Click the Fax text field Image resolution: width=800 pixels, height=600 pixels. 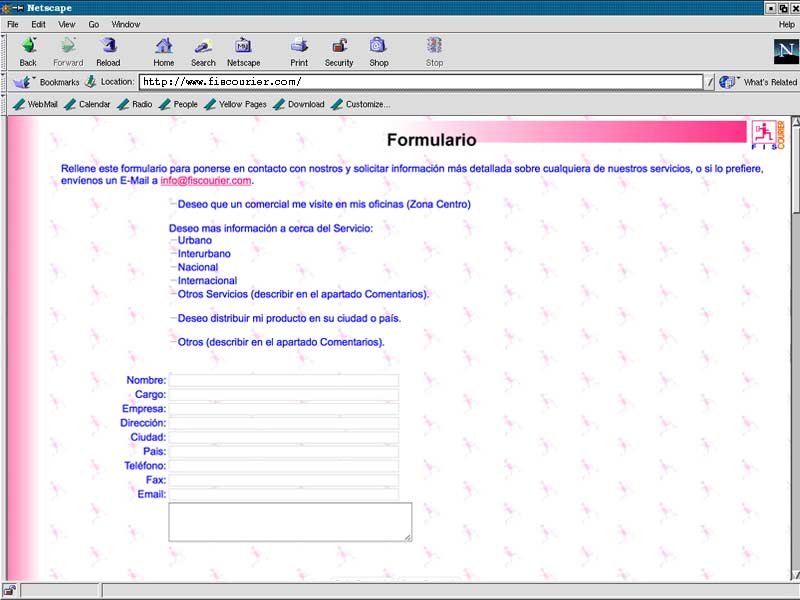284,480
